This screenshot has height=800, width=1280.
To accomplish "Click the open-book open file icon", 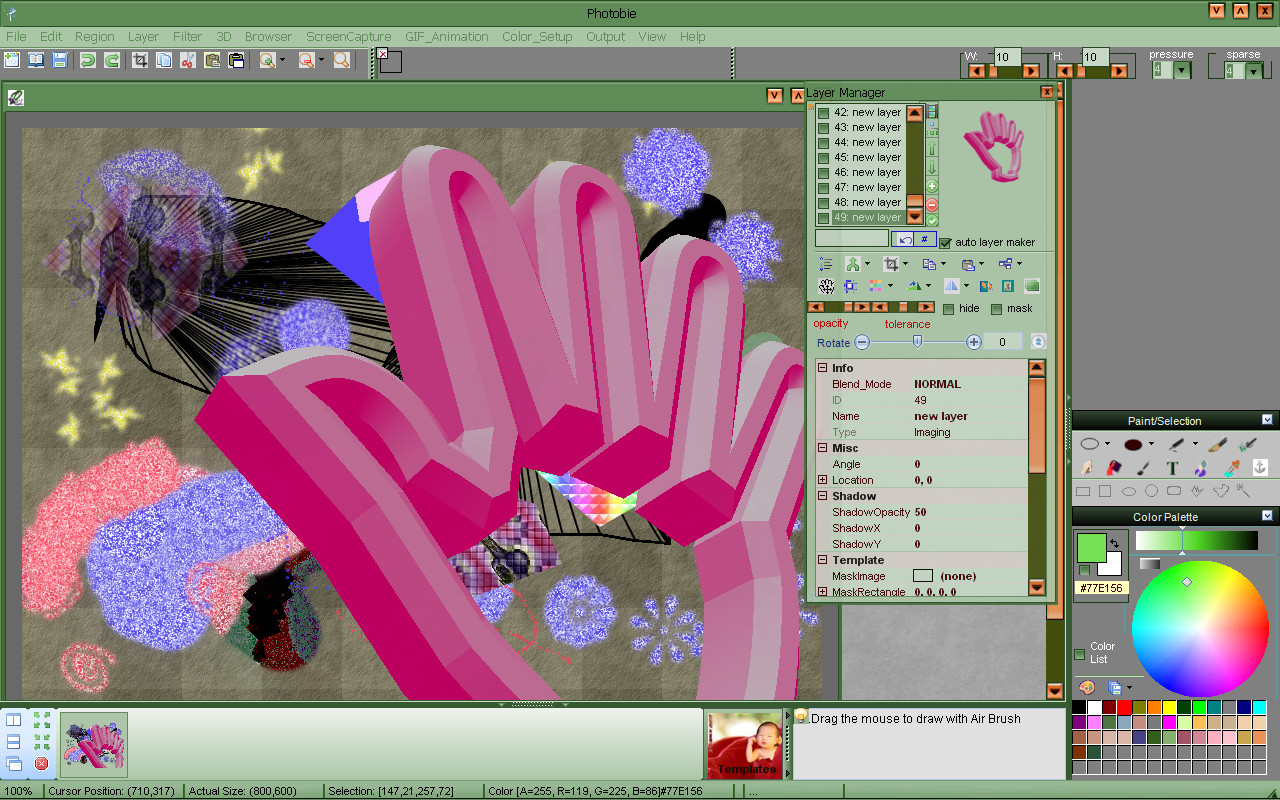I will point(36,60).
